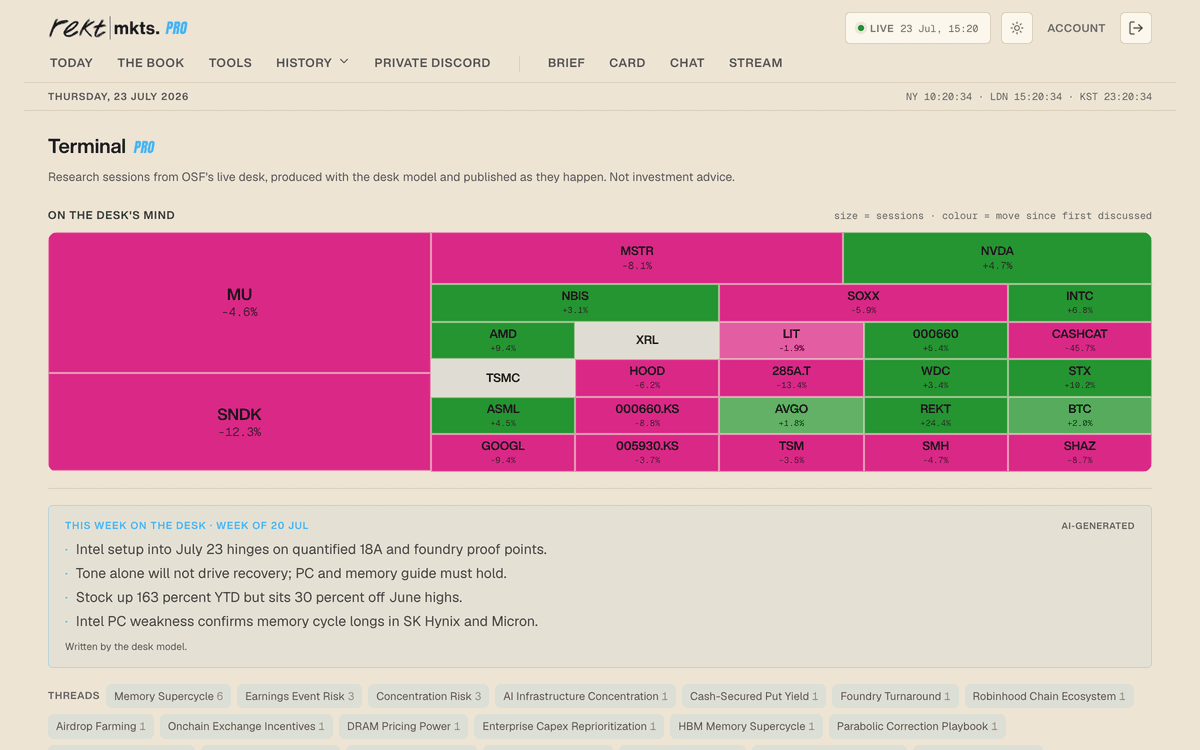Click the 285A.T heatmap cell

(791, 378)
